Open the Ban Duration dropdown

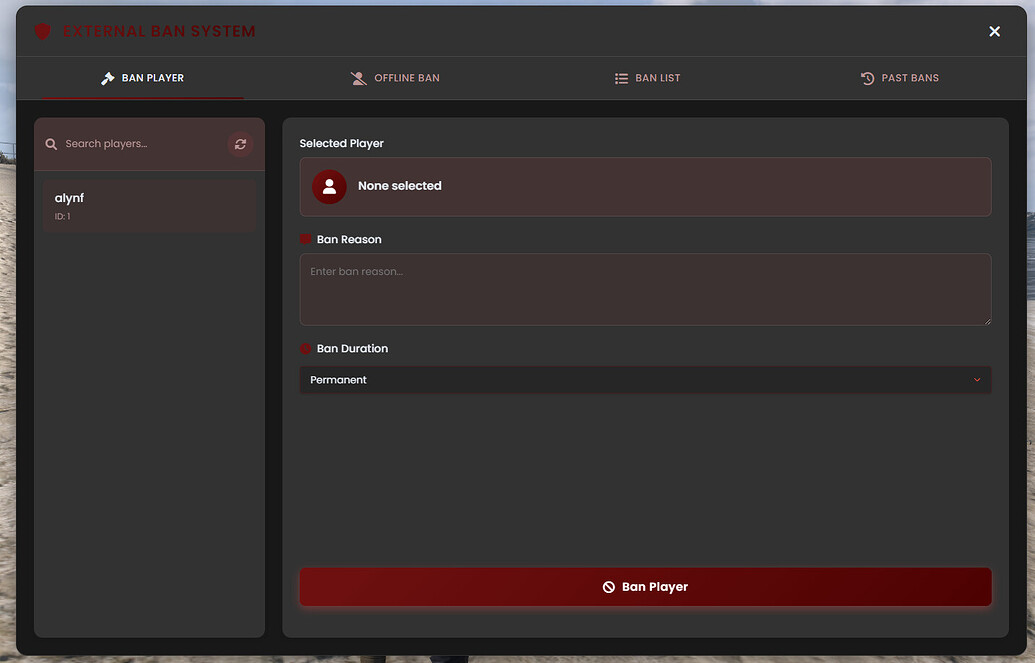(645, 380)
